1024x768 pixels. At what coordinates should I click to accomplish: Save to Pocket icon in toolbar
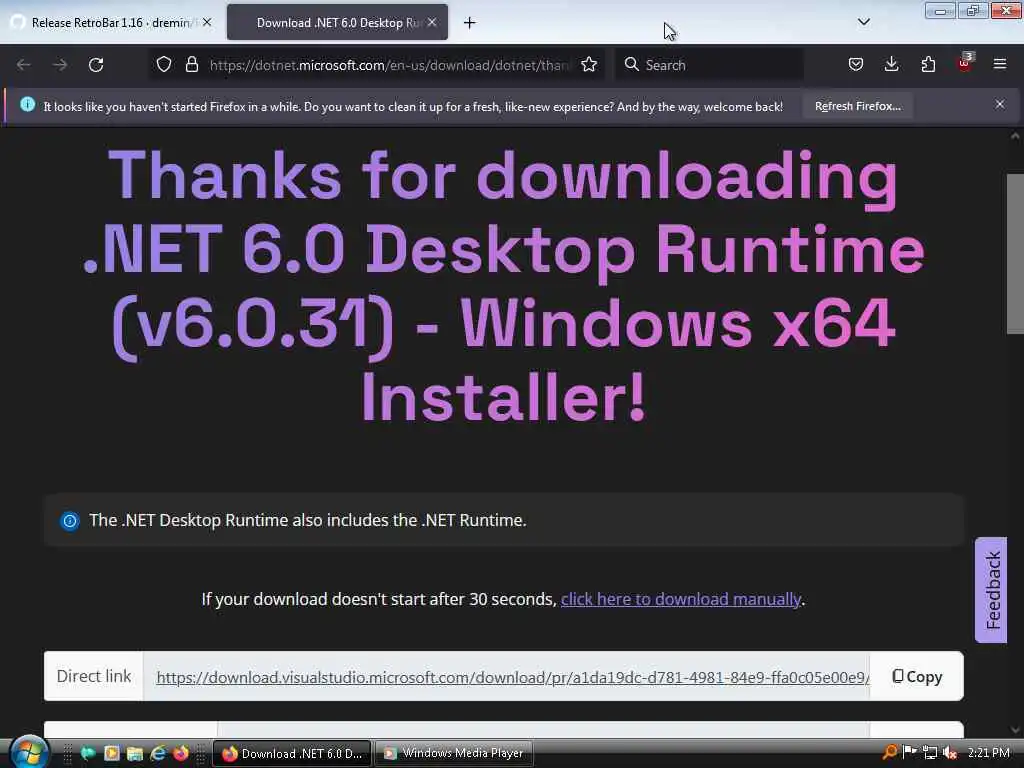(x=856, y=64)
